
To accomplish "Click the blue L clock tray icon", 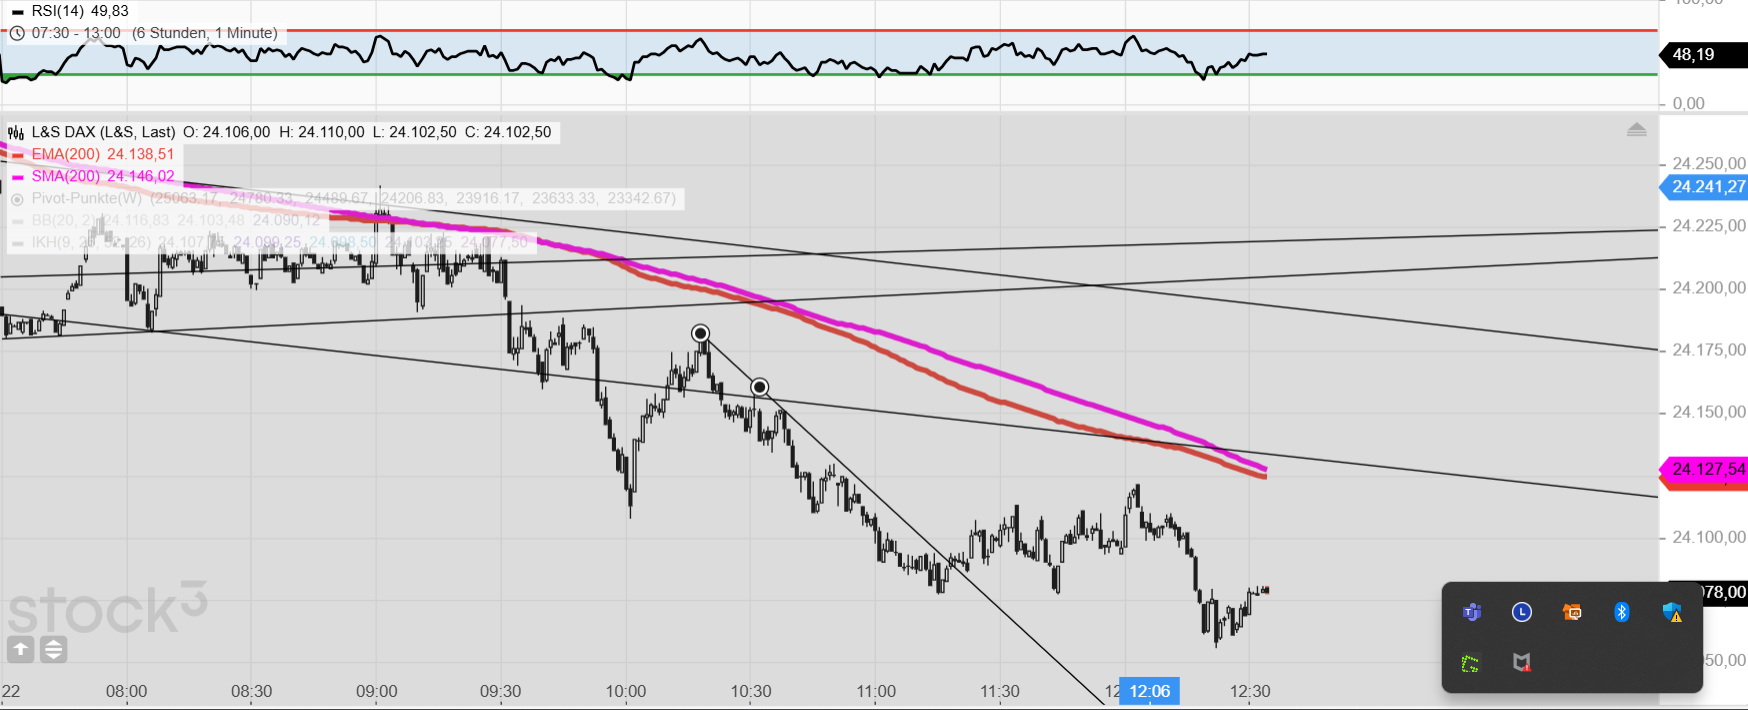I will (x=1522, y=612).
